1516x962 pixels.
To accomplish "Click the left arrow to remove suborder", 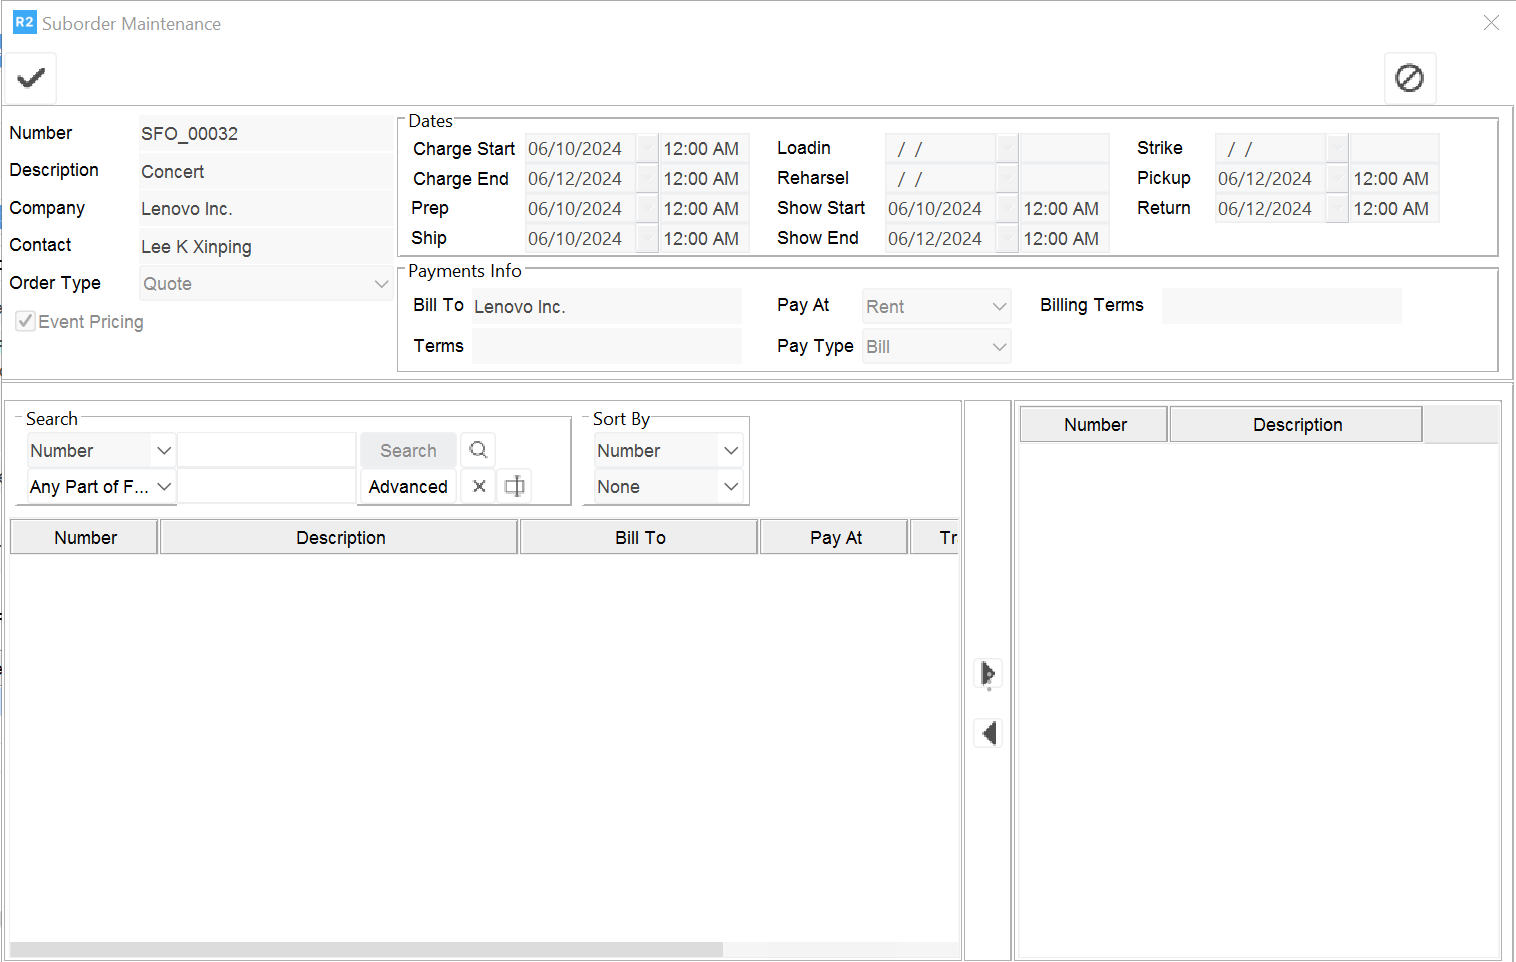I will [x=988, y=733].
